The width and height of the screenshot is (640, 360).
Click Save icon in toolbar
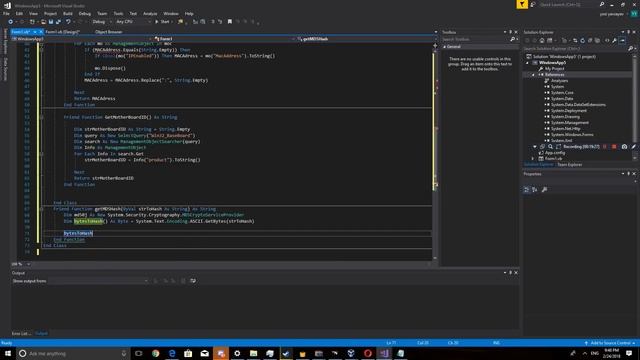pos(51,22)
